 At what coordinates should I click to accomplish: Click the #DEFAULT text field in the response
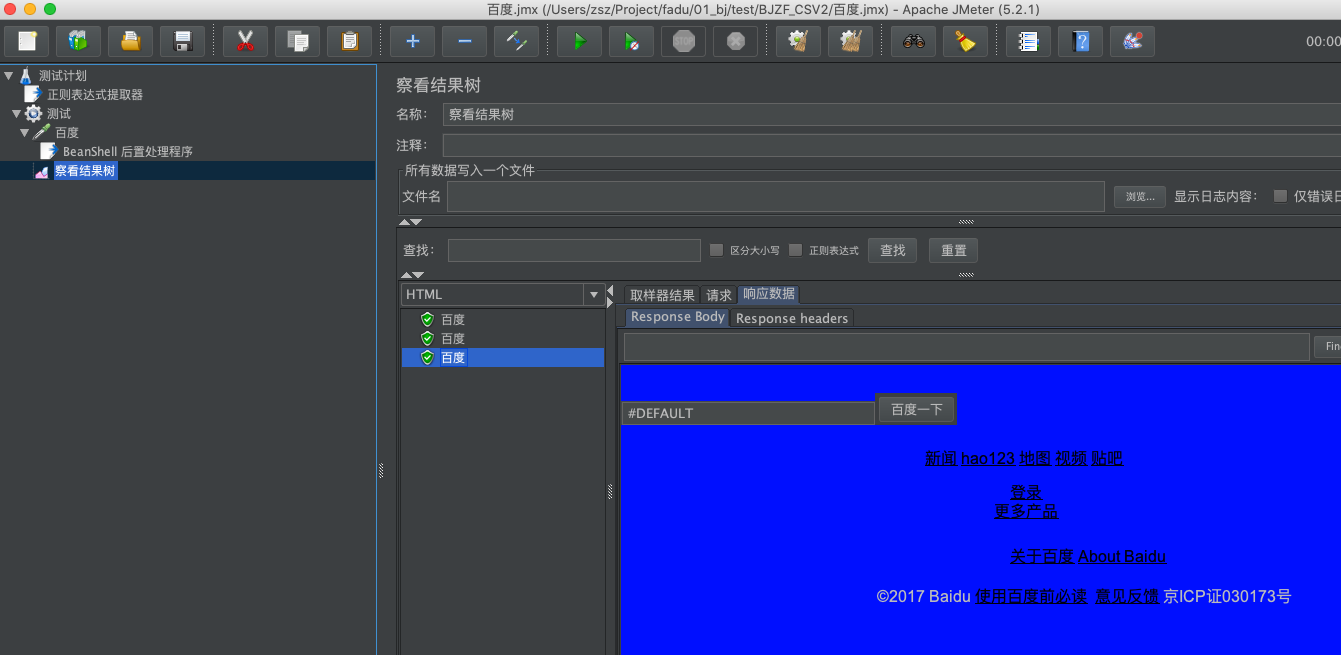[x=748, y=413]
